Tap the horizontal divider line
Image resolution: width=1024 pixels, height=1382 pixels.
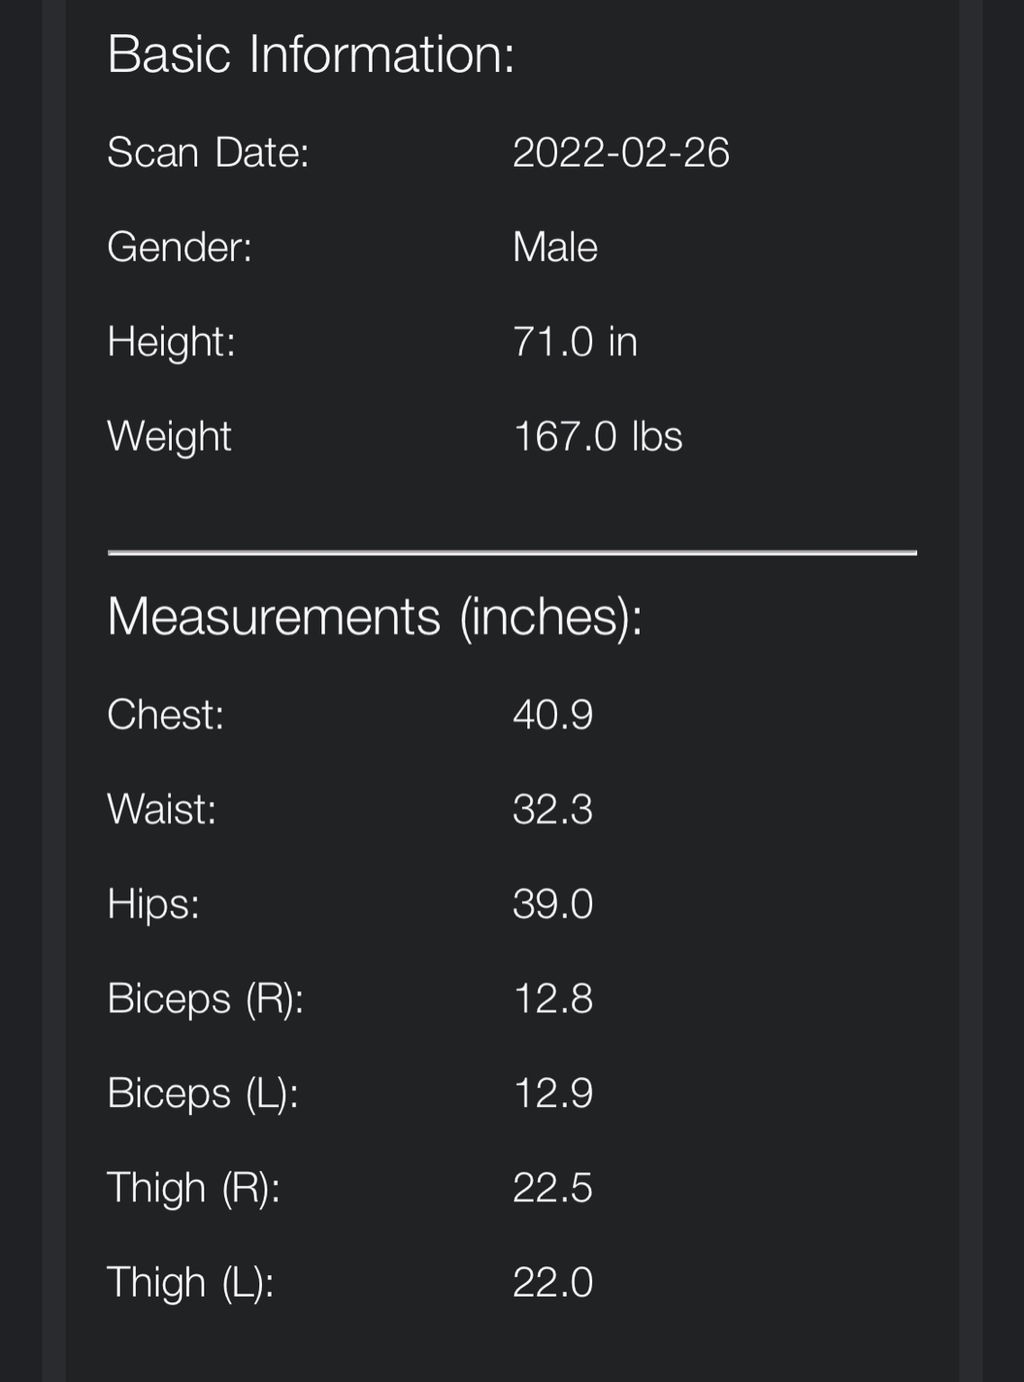tap(512, 552)
